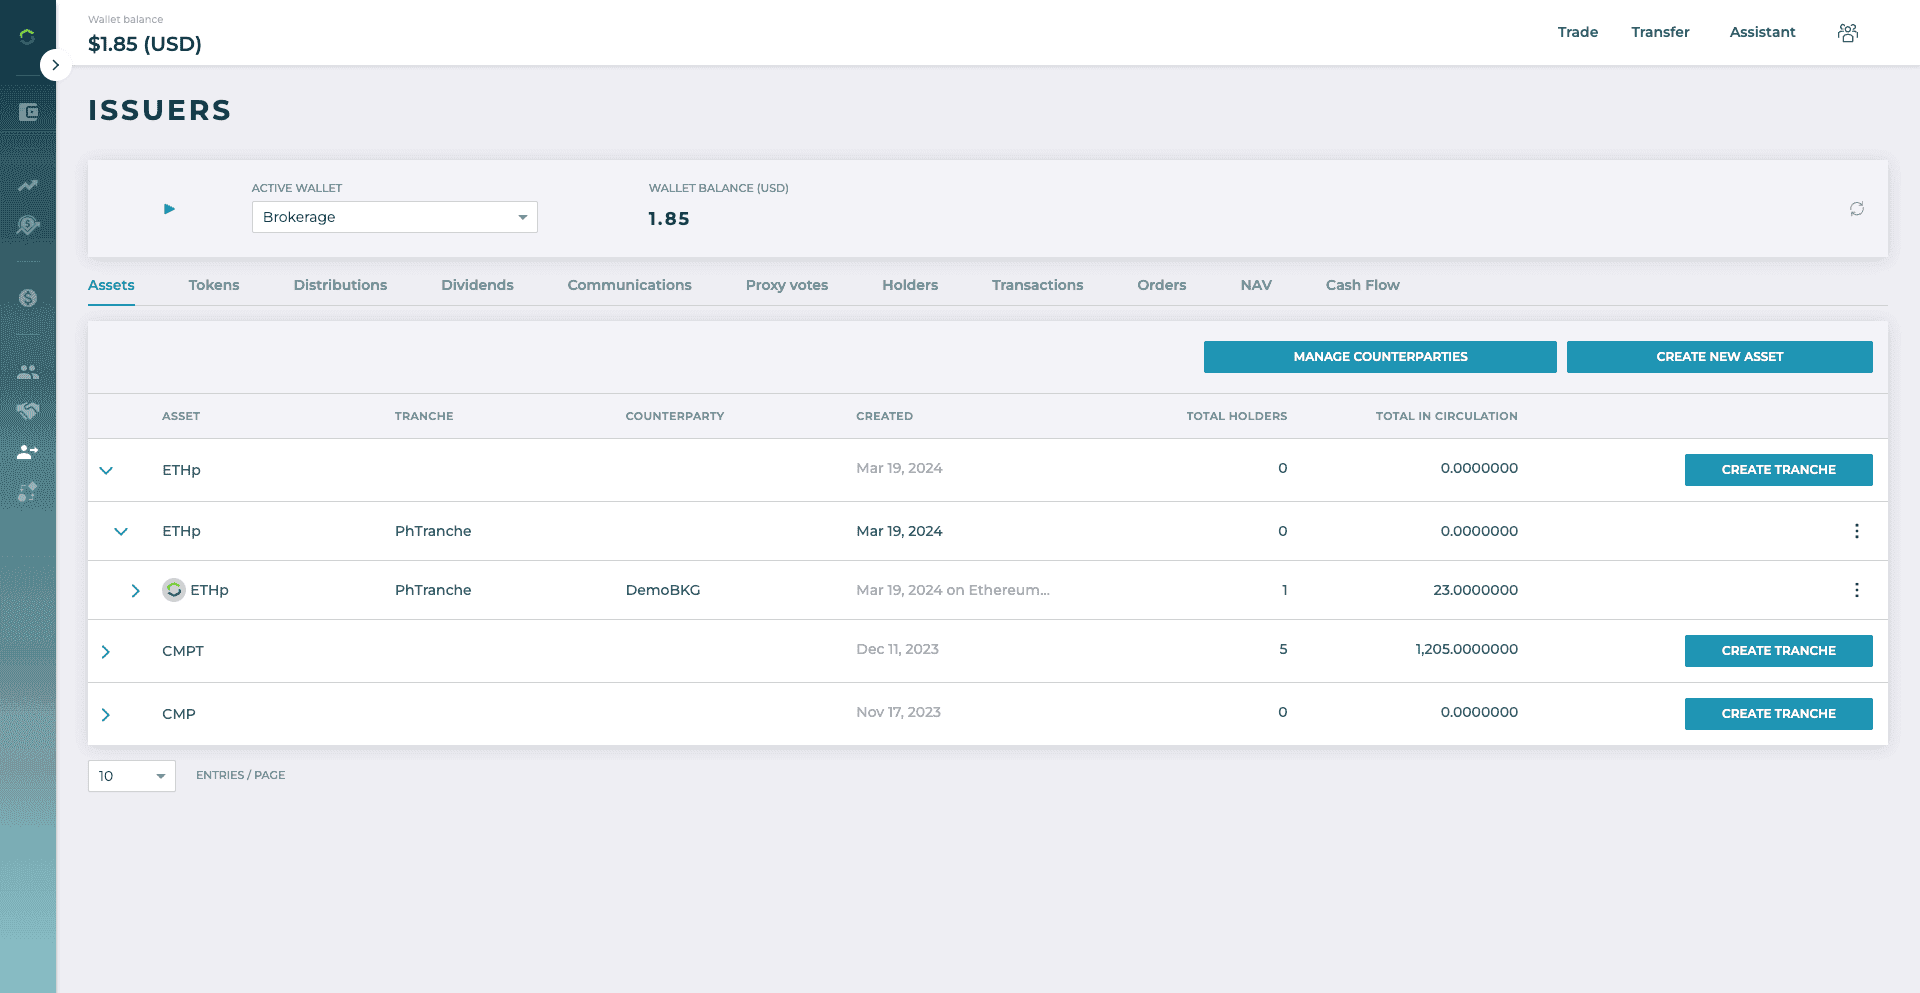Open the Communications tab
This screenshot has height=993, width=1920.
click(629, 285)
